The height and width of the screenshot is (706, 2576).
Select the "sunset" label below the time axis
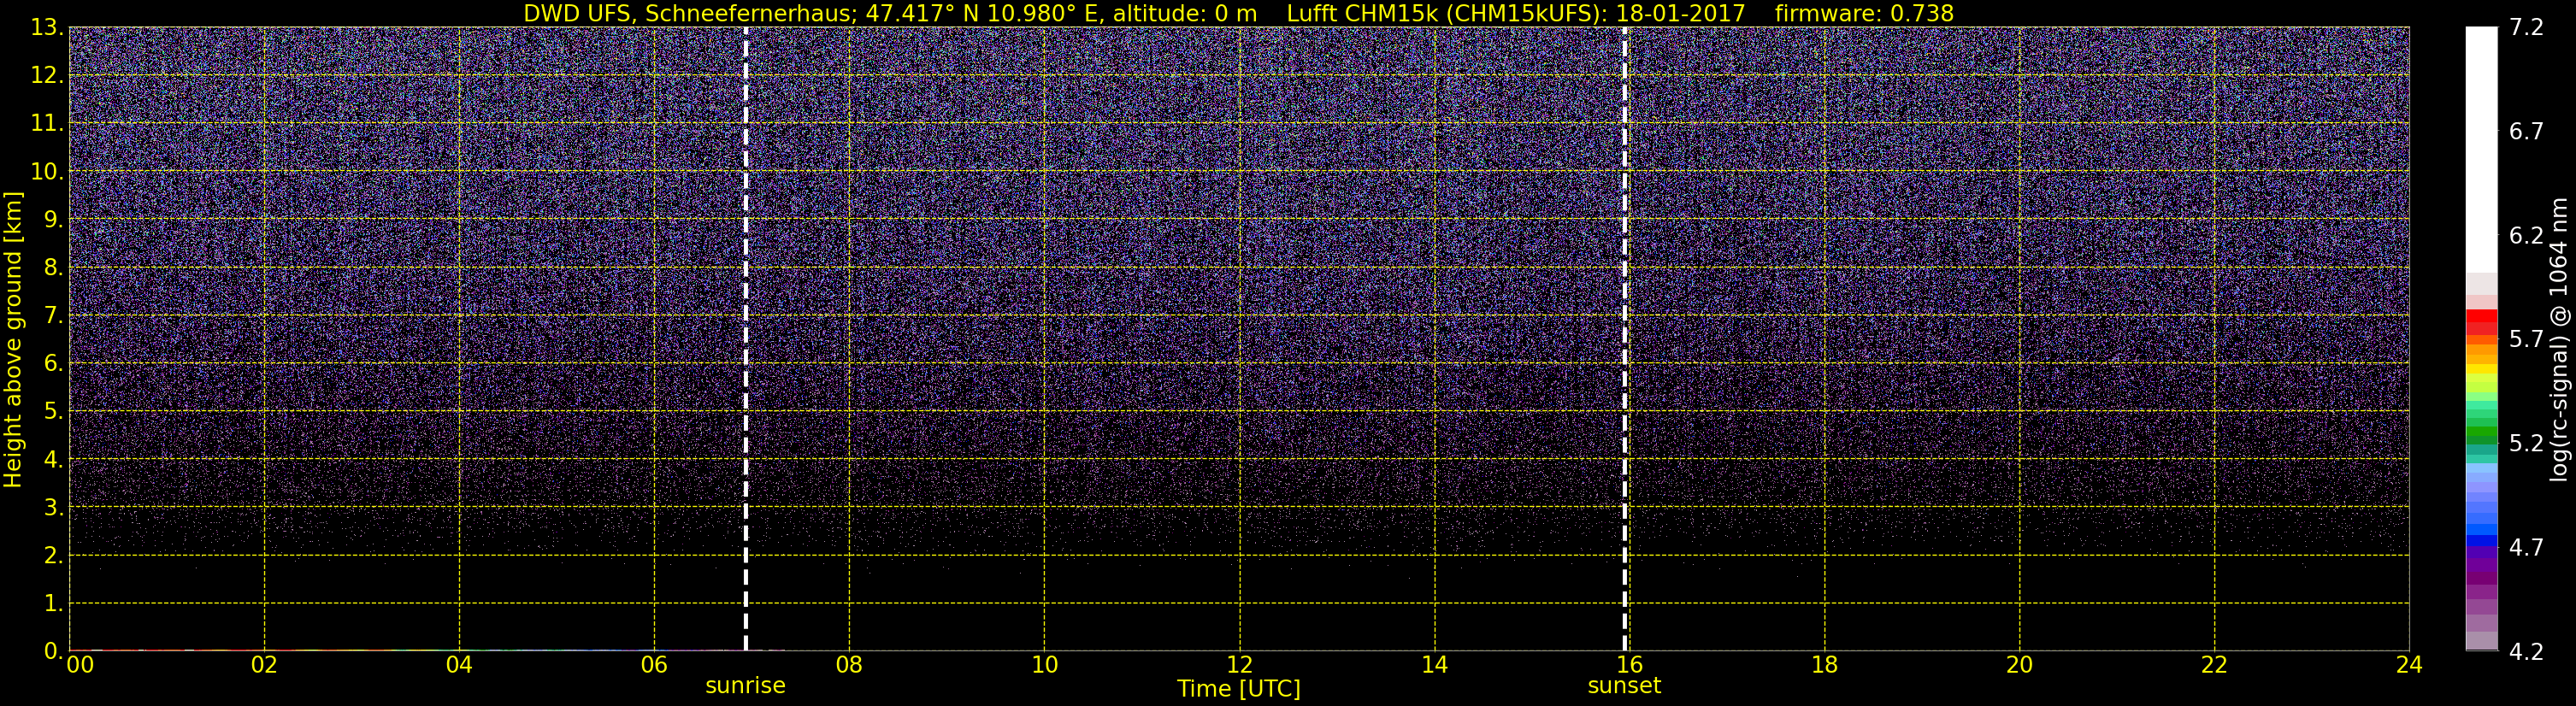click(1624, 686)
